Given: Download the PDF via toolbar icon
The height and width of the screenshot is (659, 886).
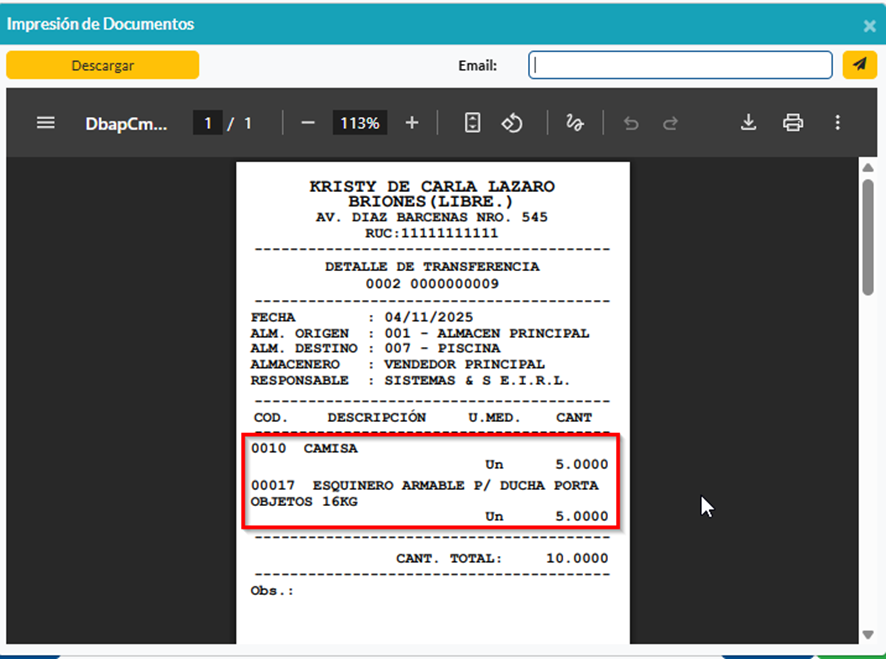Looking at the screenshot, I should click(x=748, y=123).
